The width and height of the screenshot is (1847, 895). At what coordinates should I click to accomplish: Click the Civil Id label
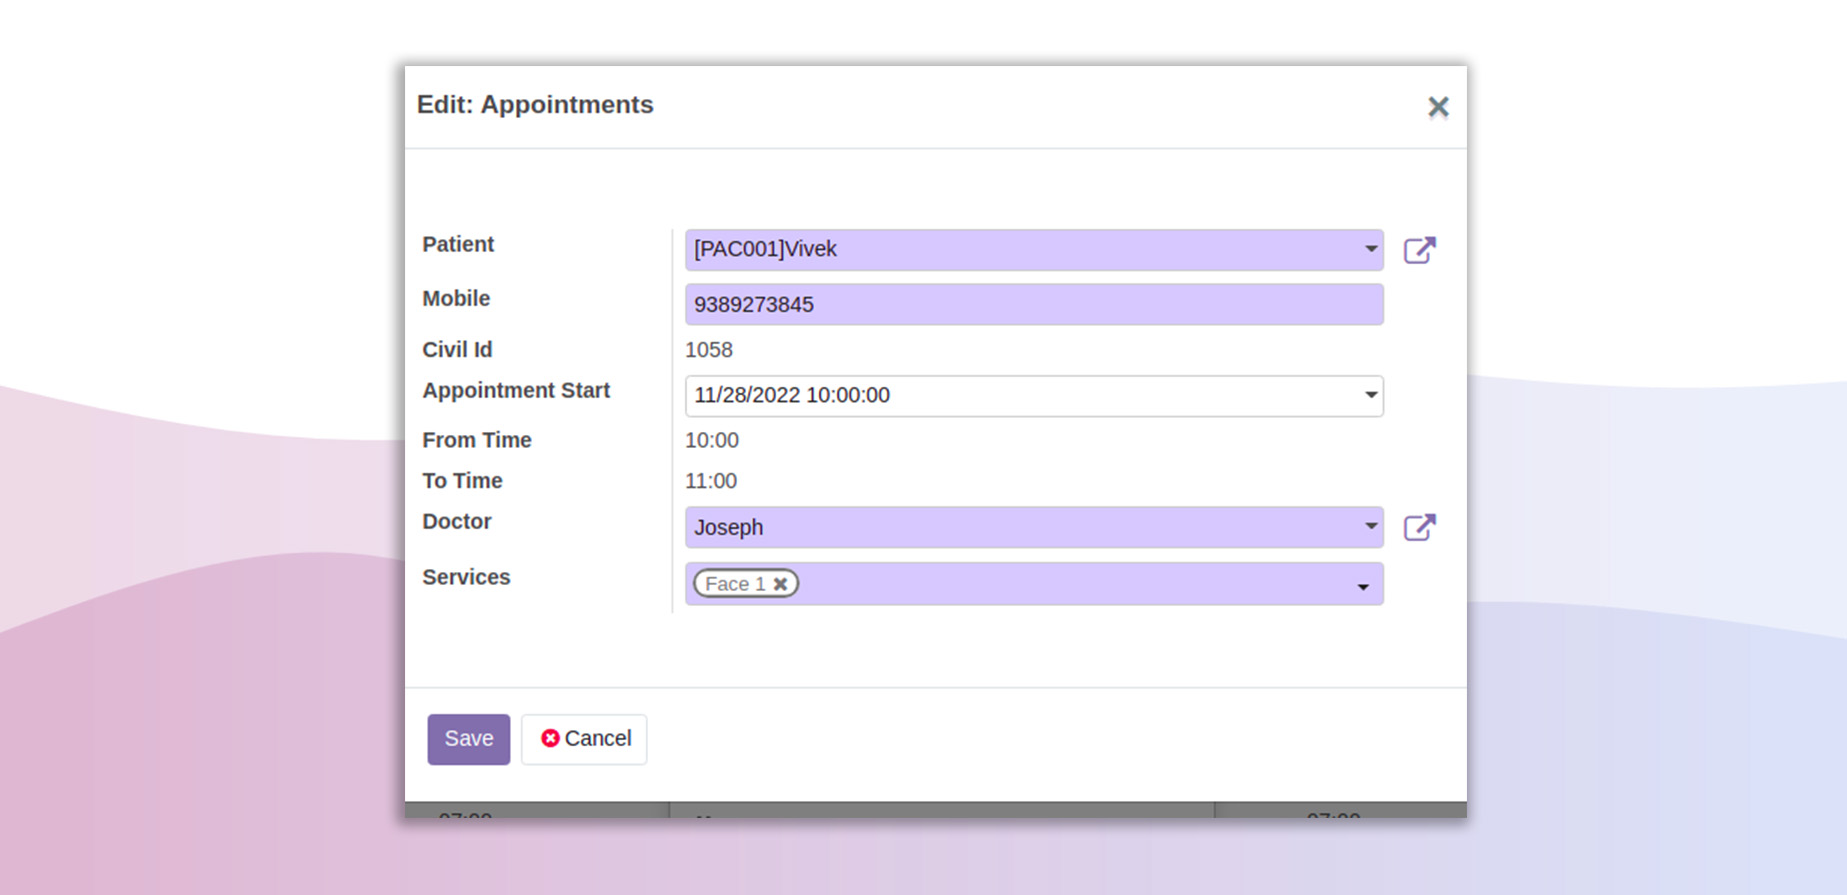pos(457,350)
